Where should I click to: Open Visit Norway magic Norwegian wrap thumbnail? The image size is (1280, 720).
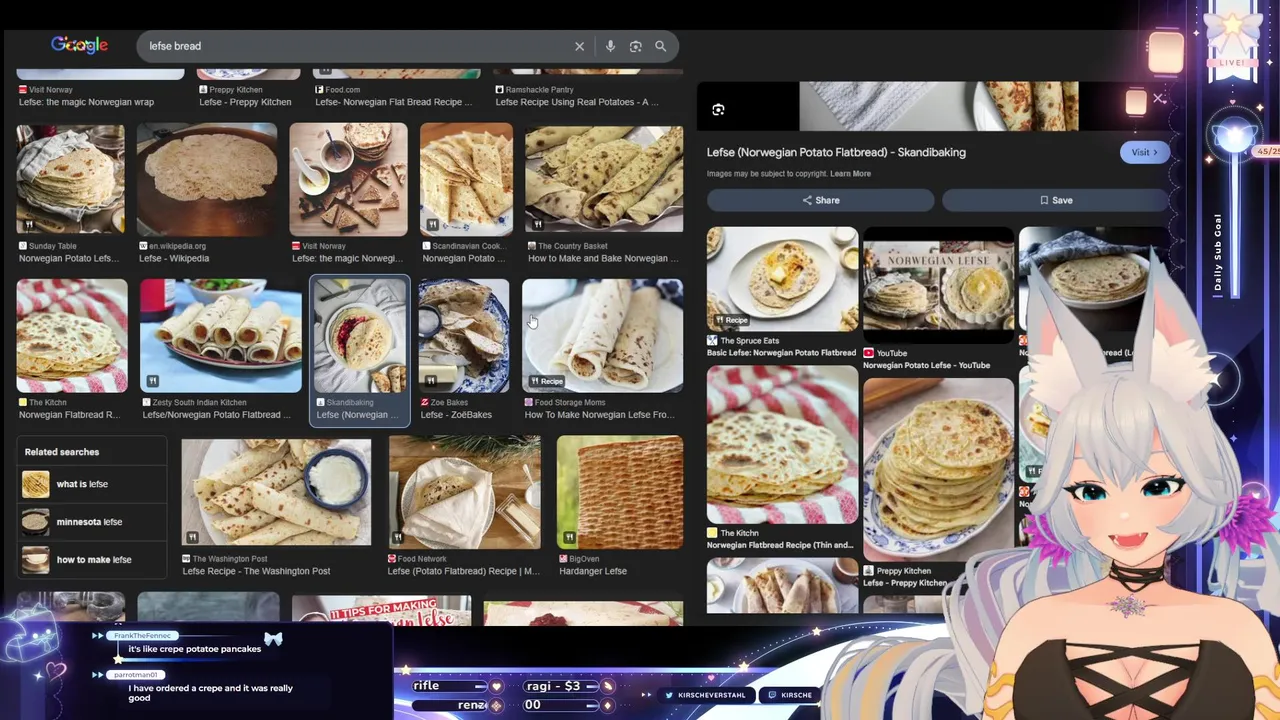click(x=349, y=179)
